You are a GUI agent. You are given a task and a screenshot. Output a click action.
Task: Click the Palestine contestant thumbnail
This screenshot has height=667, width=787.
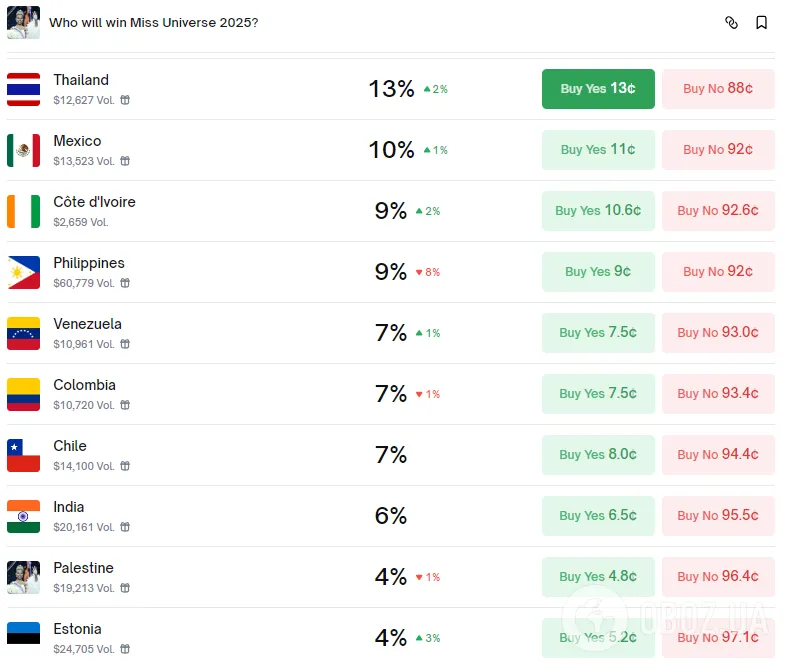[24, 577]
